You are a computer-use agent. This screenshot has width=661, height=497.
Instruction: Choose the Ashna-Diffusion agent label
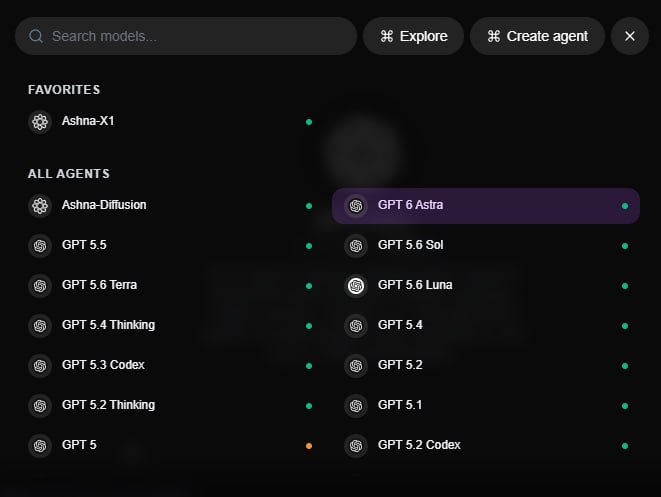pyautogui.click(x=104, y=205)
